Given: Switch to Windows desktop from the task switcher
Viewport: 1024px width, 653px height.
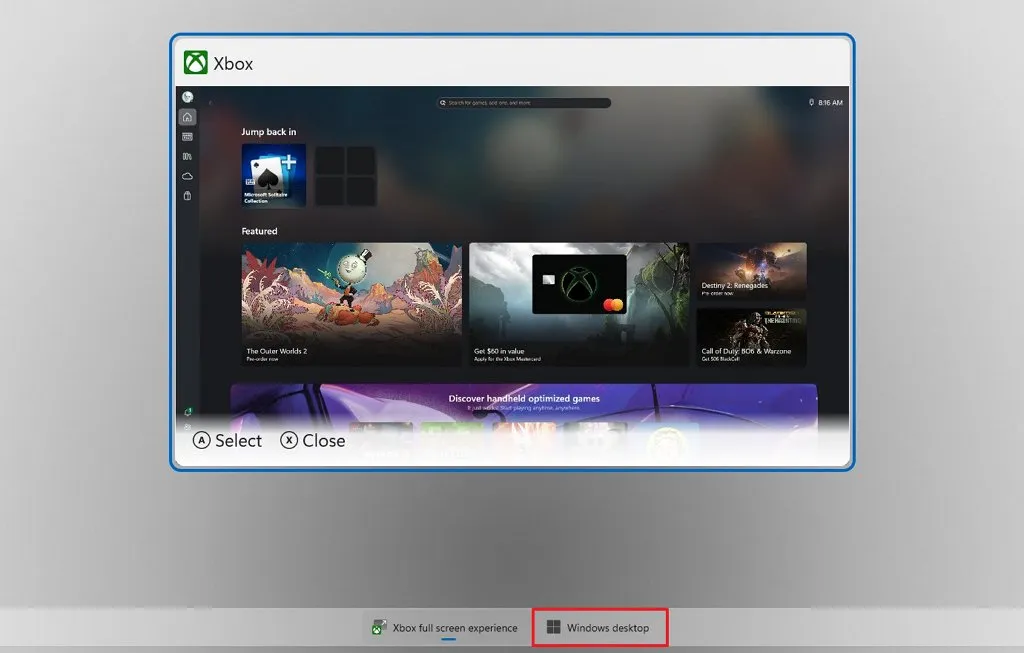Looking at the screenshot, I should pos(599,628).
